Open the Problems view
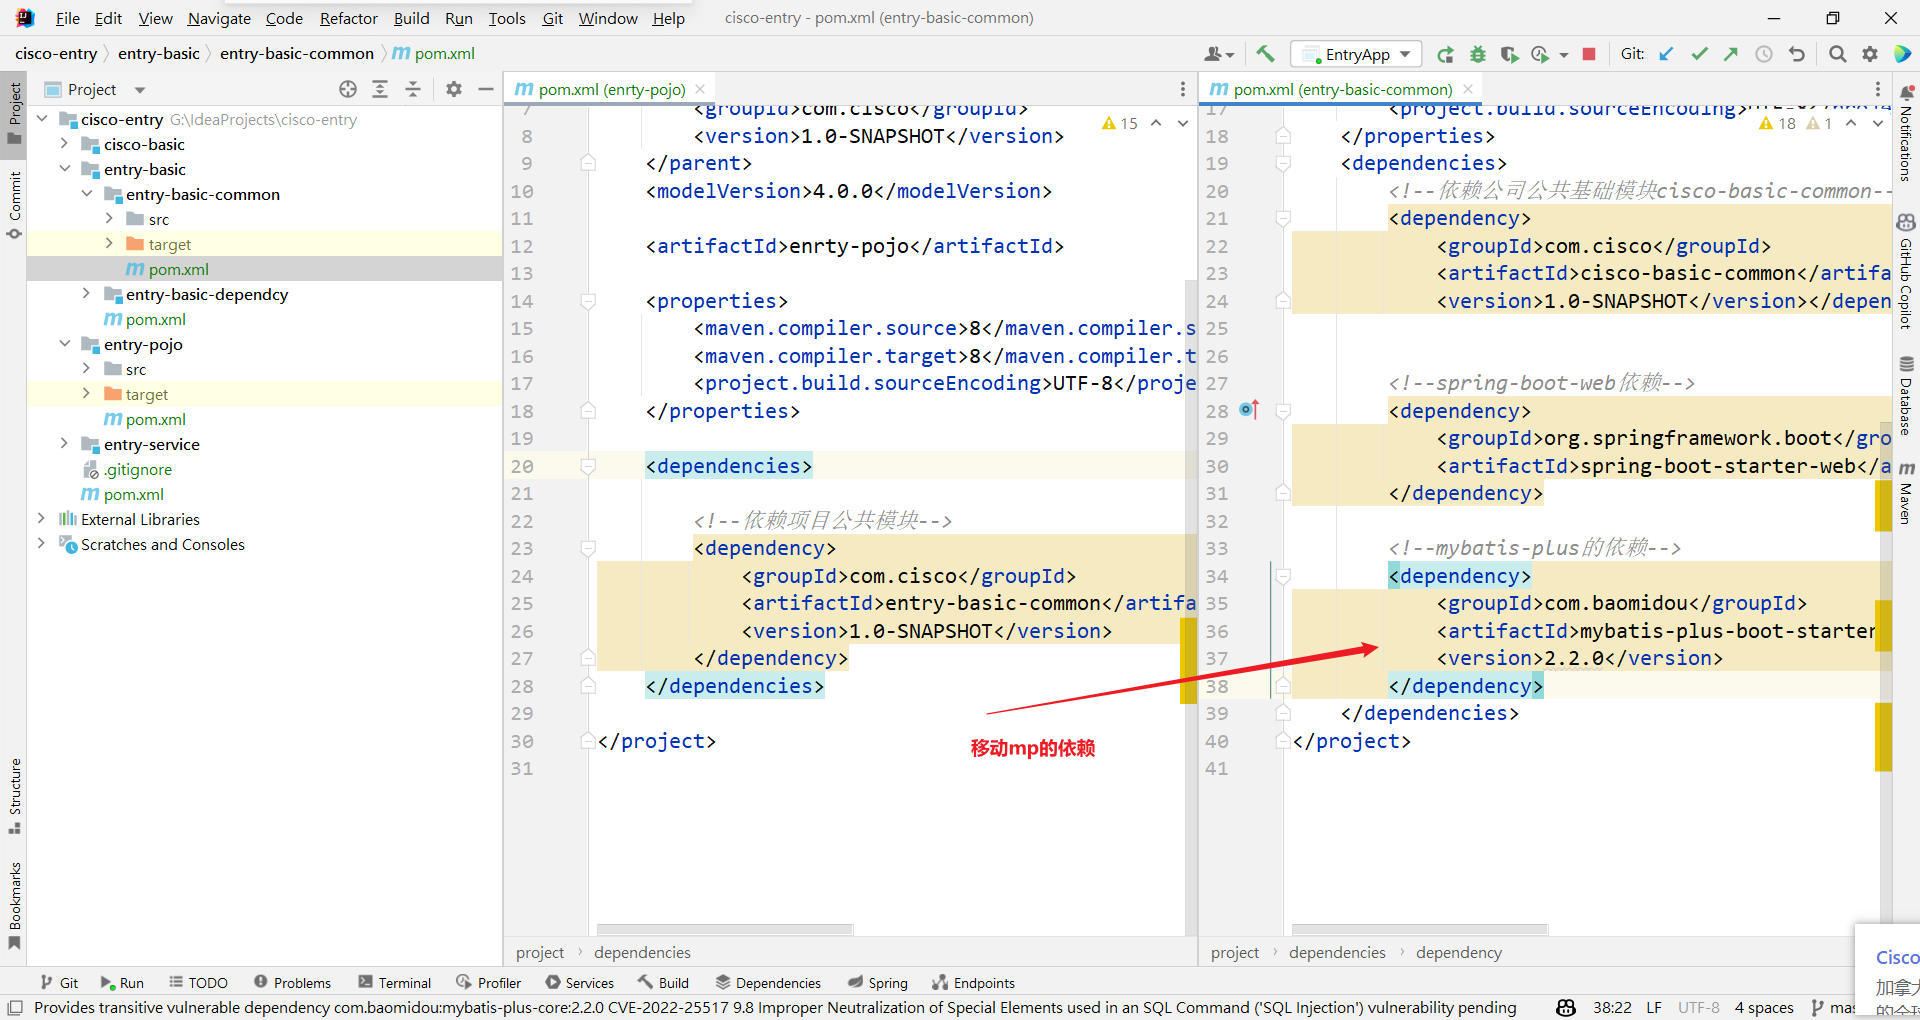This screenshot has width=1920, height=1020. point(292,982)
